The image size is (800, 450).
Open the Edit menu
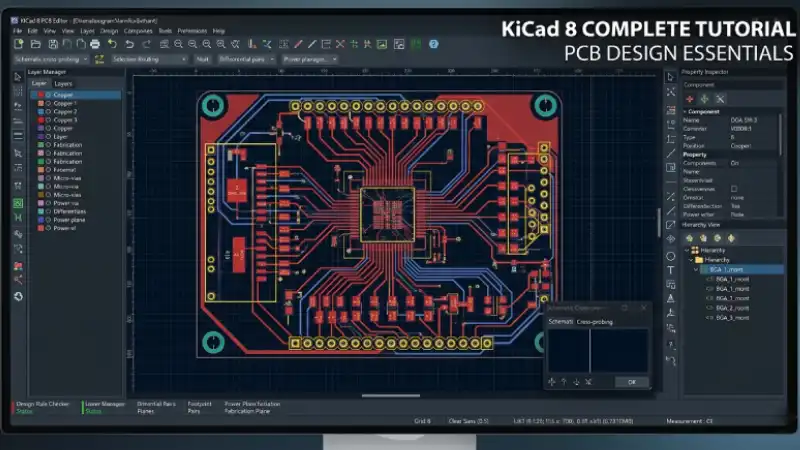[33, 31]
